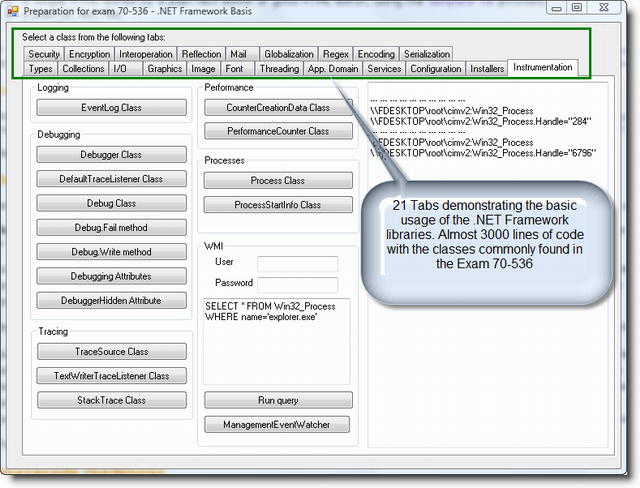Run the ProcessStartInfo Class demo
Viewport: 640px width, 488px height.
click(278, 205)
